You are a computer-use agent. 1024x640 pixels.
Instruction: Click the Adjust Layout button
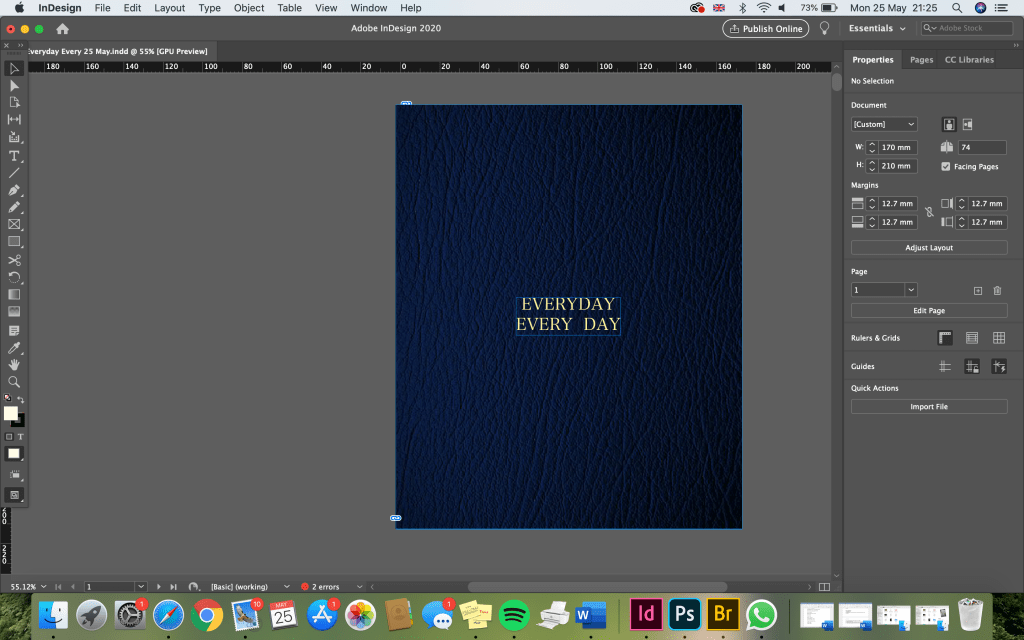pos(929,247)
